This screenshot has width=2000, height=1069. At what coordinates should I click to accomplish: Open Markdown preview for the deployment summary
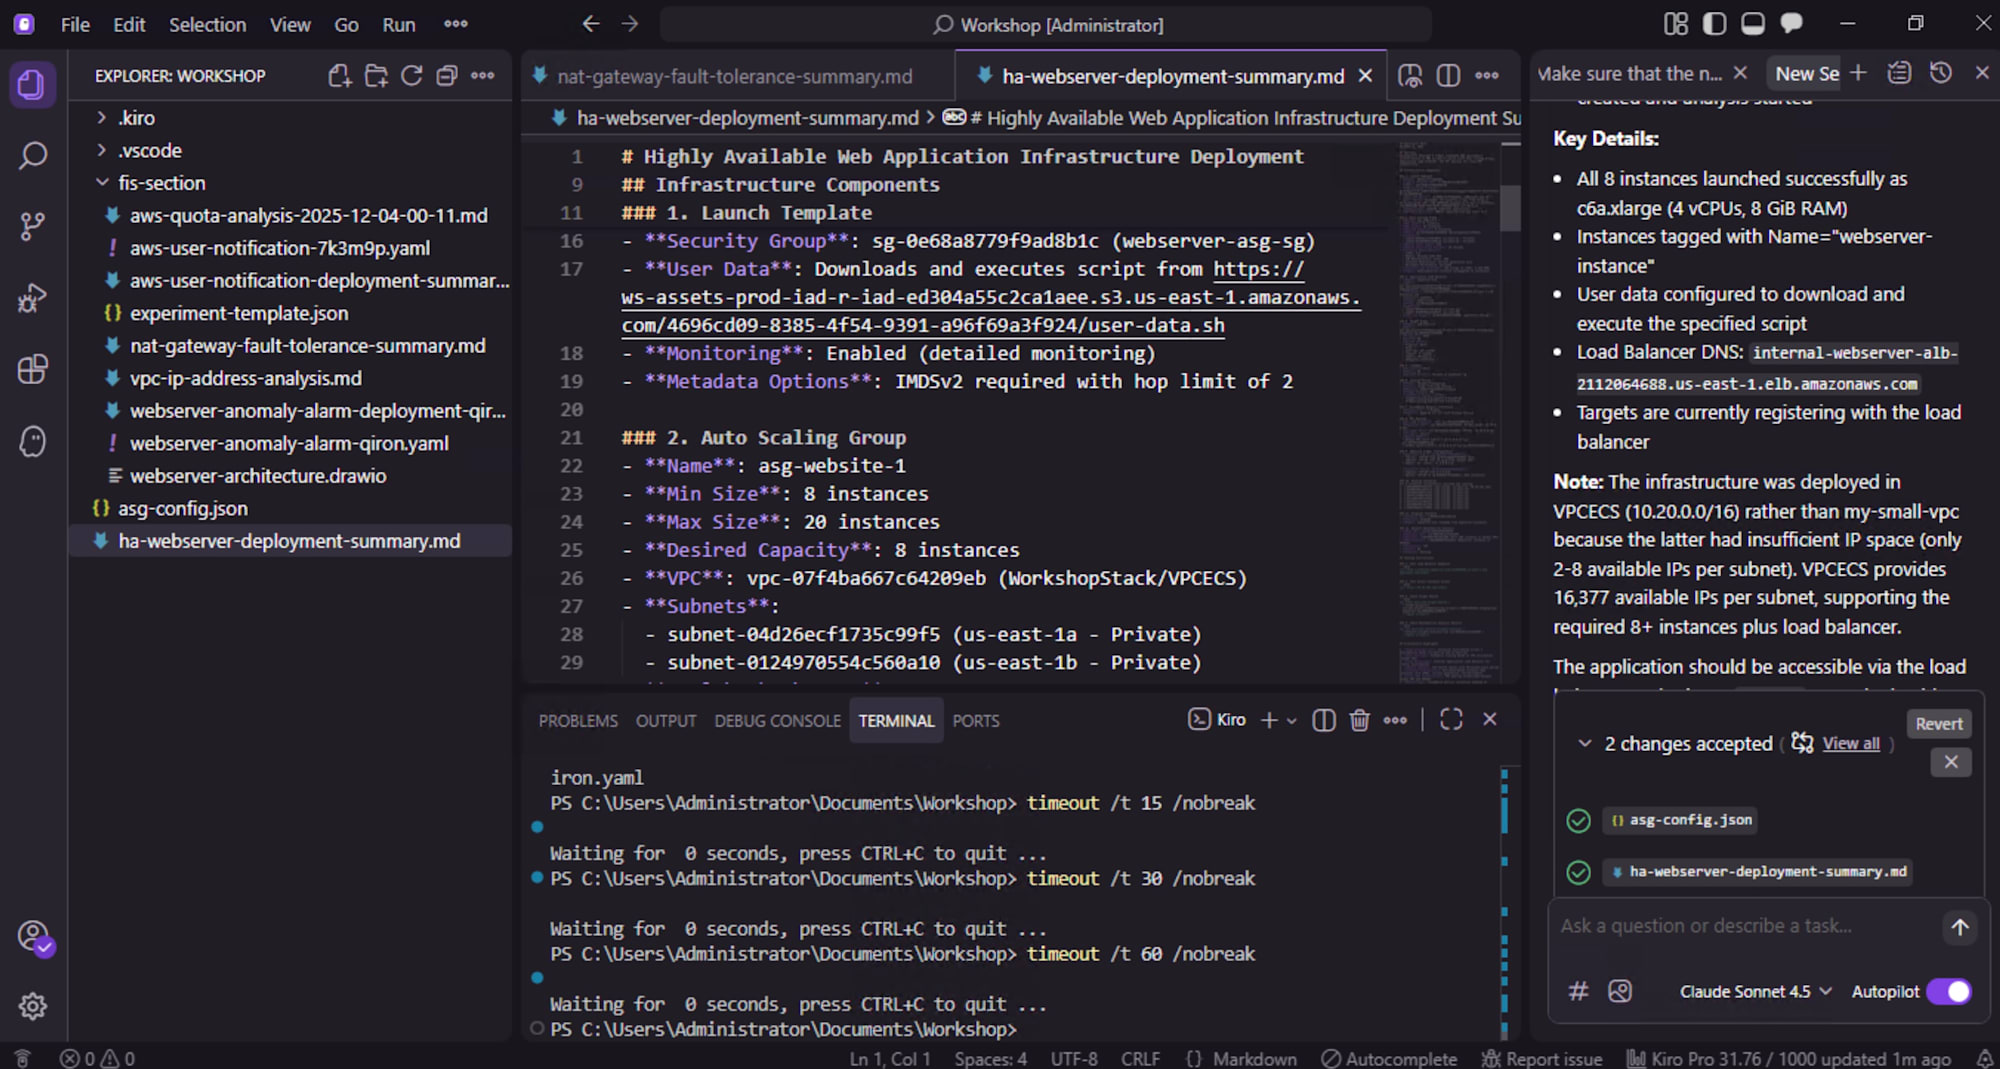(1412, 75)
